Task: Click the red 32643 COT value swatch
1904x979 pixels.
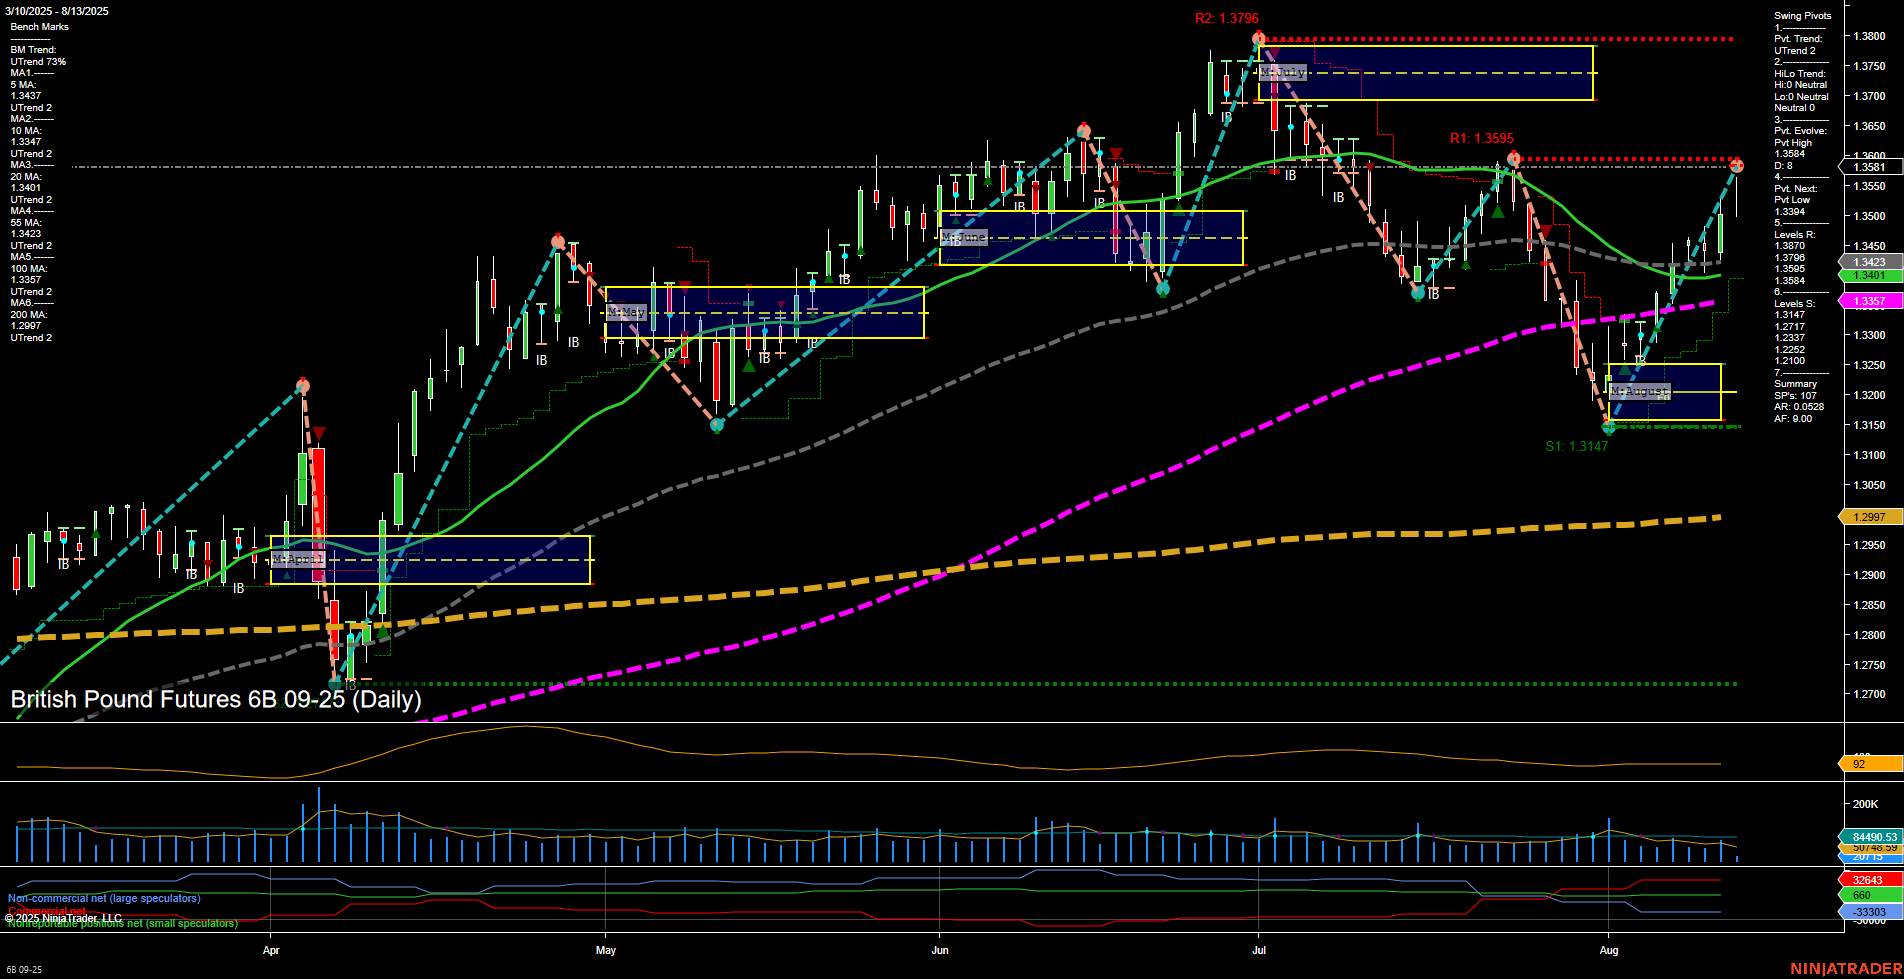Action: [x=1869, y=878]
